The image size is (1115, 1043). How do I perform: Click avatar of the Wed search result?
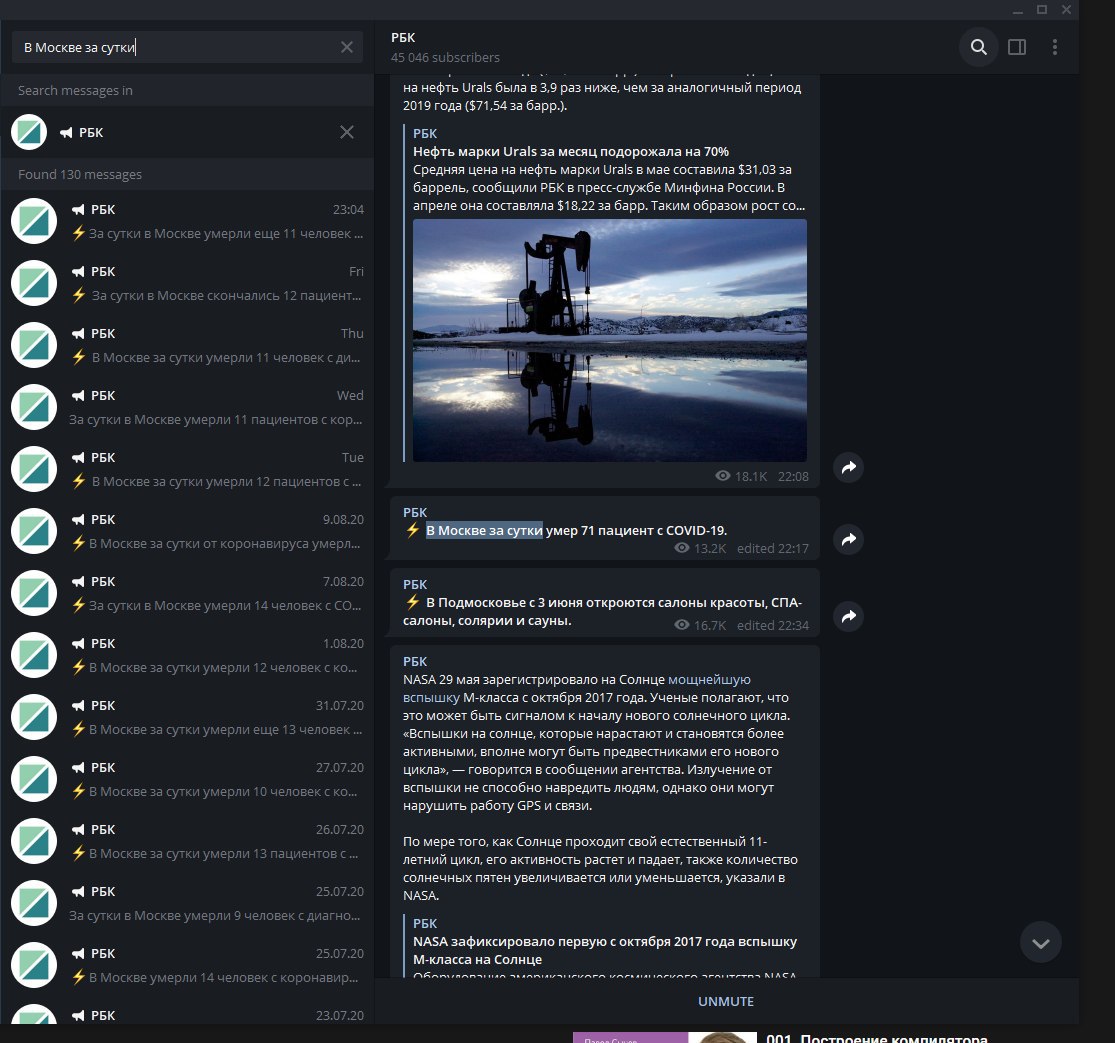33,407
